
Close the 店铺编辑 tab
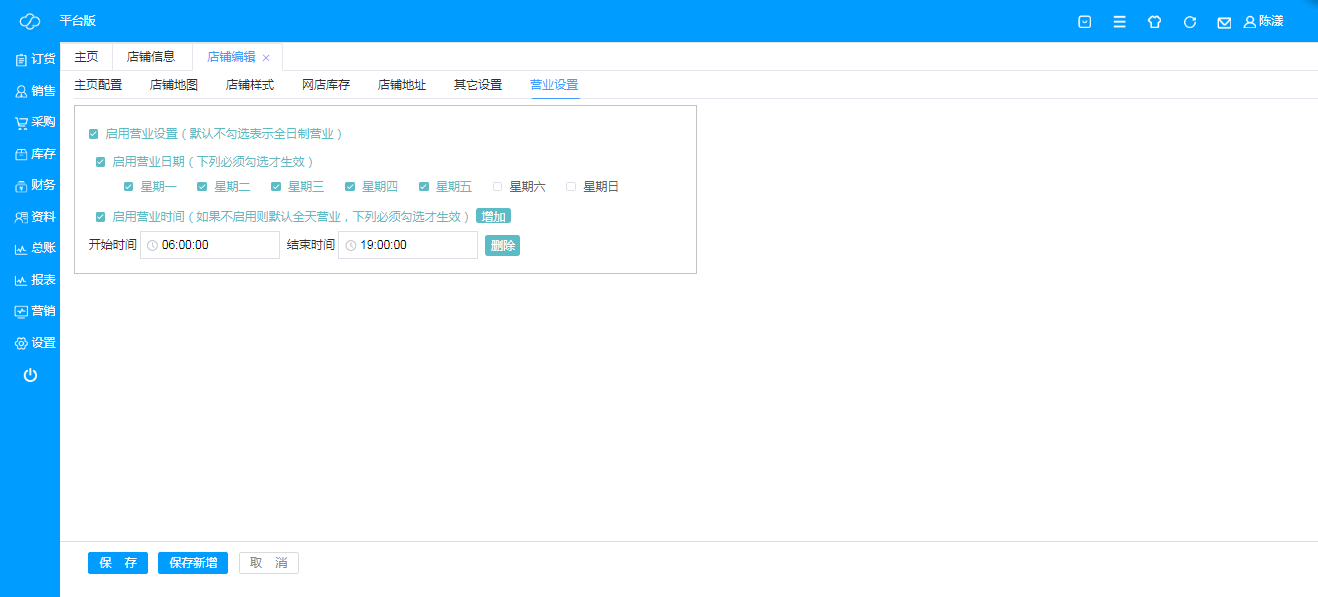point(266,58)
